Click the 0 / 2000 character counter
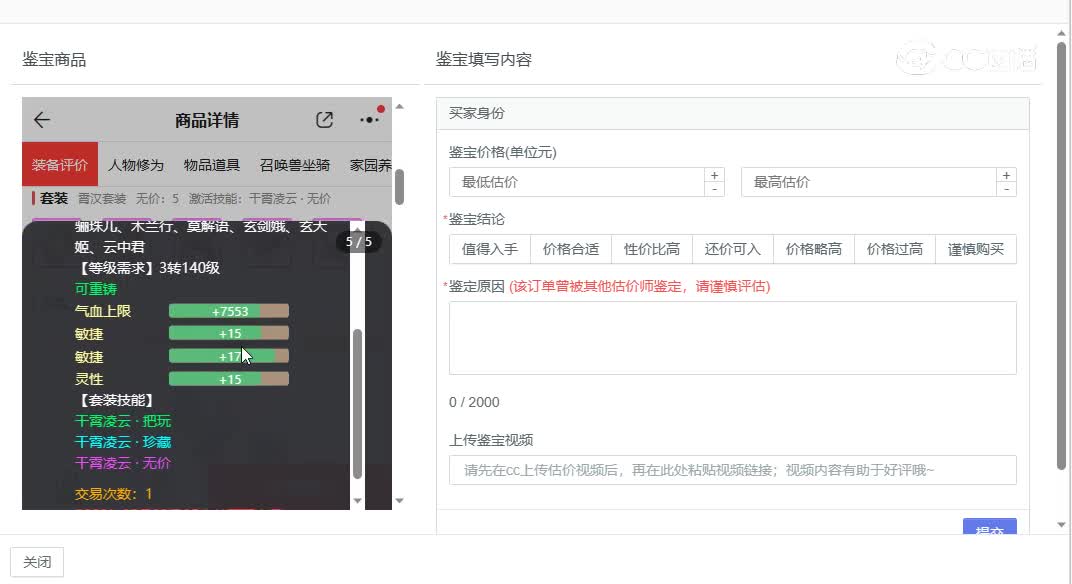The image size is (1072, 584). [x=474, y=403]
